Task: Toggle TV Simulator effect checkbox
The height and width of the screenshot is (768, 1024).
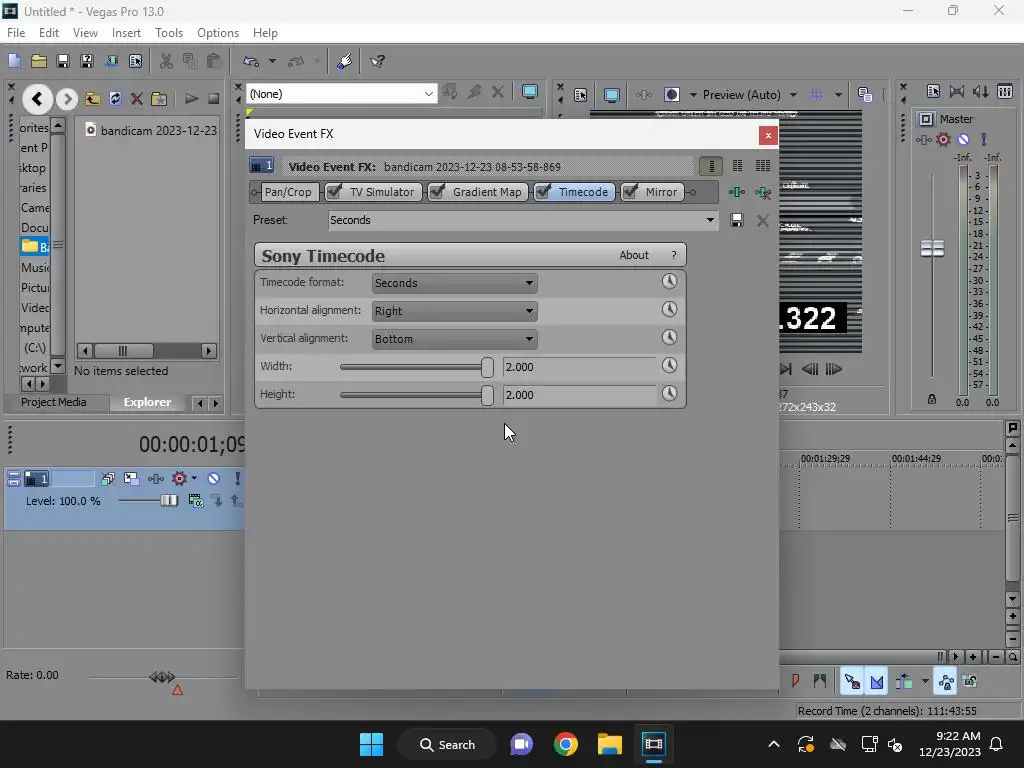Action: coord(334,191)
